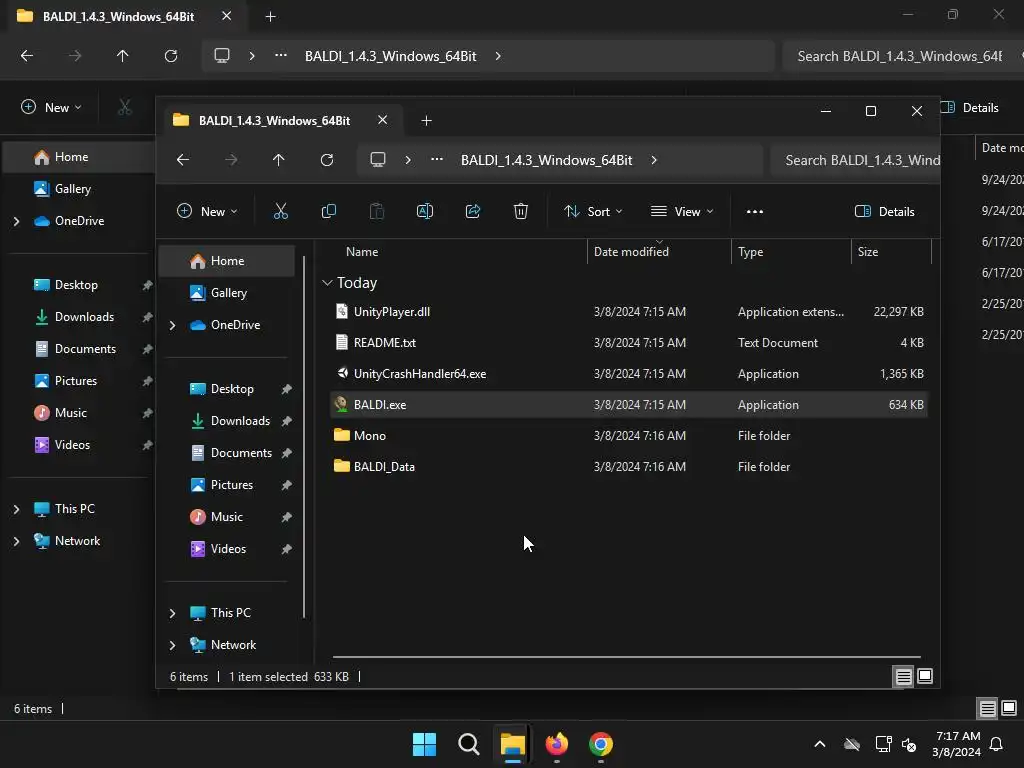Viewport: 1024px width, 768px height.
Task: Open breadcrumb ellipsis in front address bar
Action: click(437, 159)
